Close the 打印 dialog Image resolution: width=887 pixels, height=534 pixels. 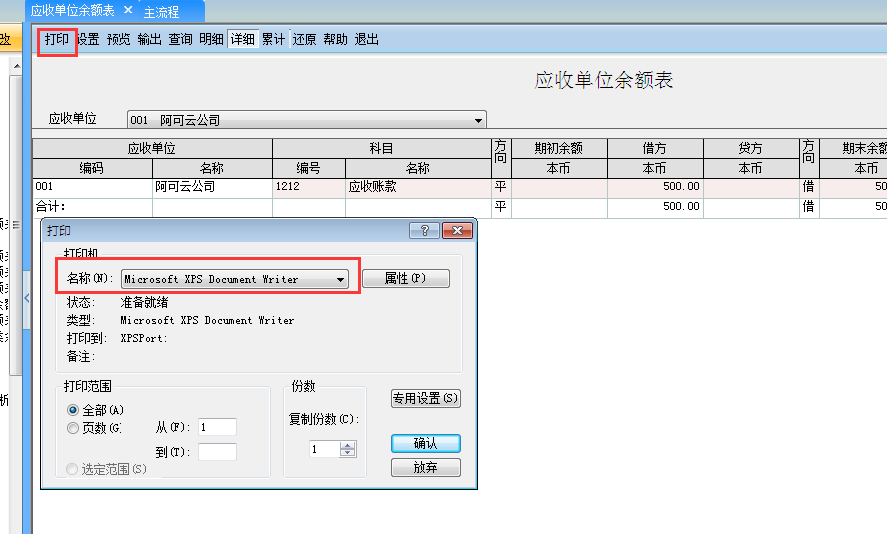457,230
